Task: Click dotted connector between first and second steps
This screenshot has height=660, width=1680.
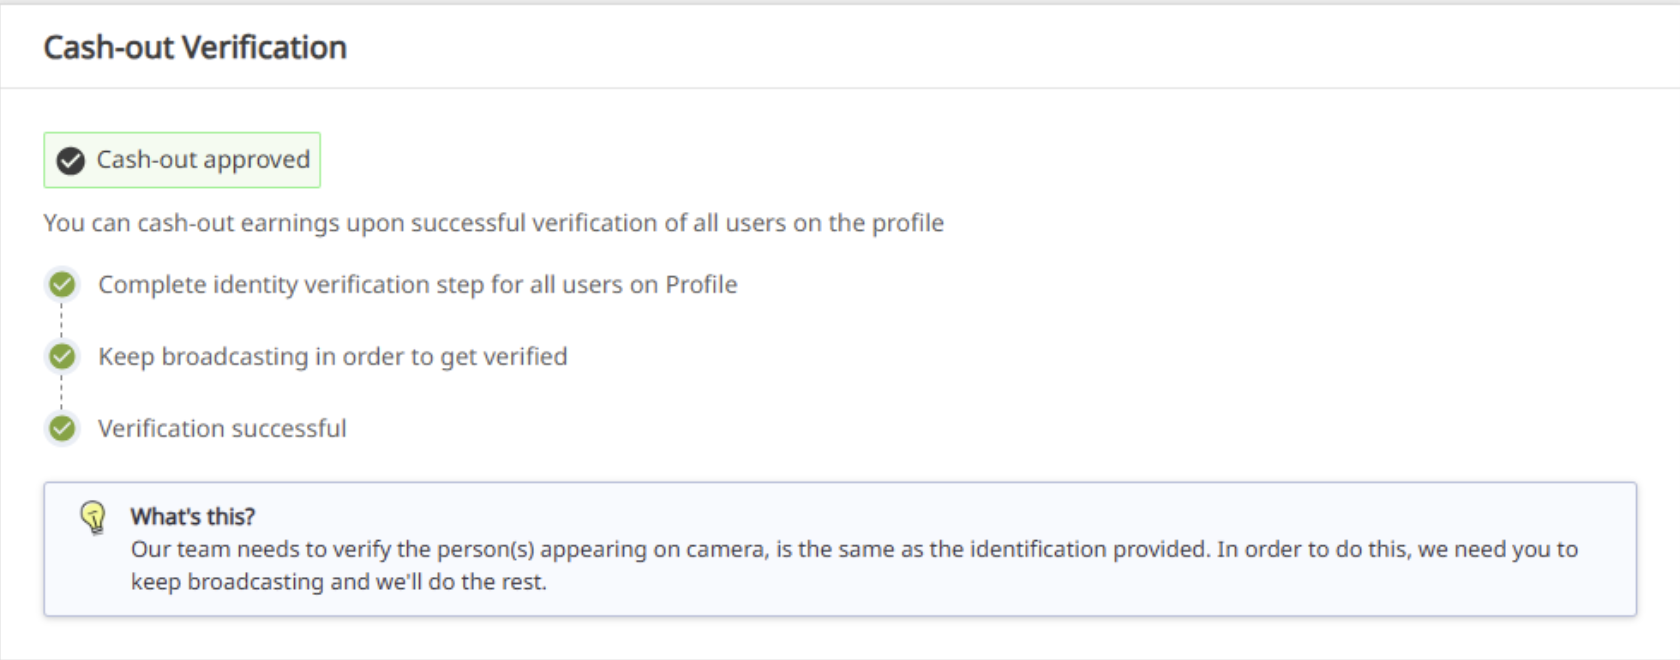Action: (62, 320)
